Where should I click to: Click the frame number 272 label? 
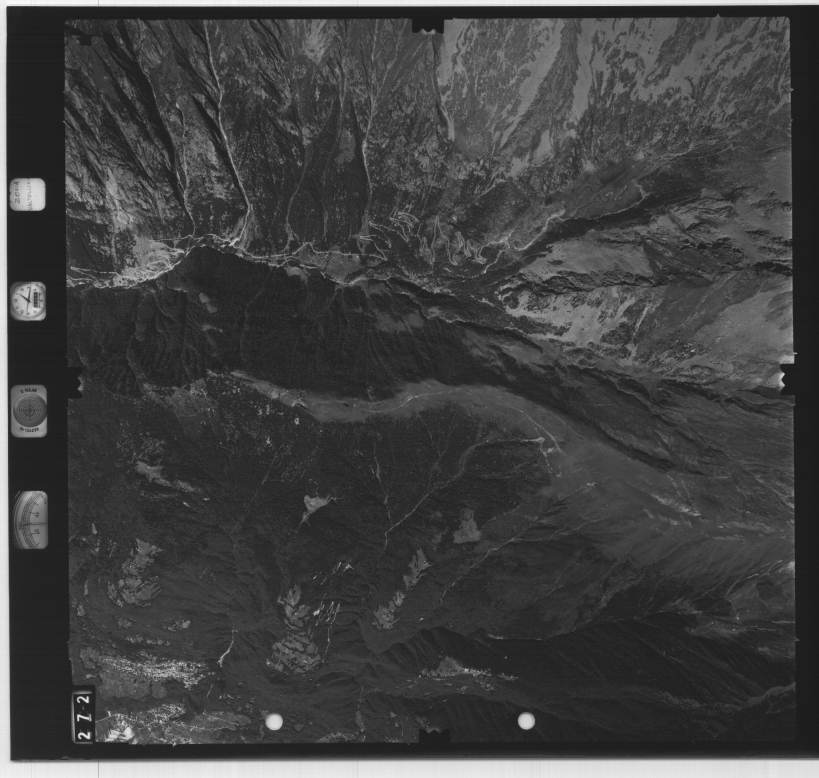[x=85, y=715]
